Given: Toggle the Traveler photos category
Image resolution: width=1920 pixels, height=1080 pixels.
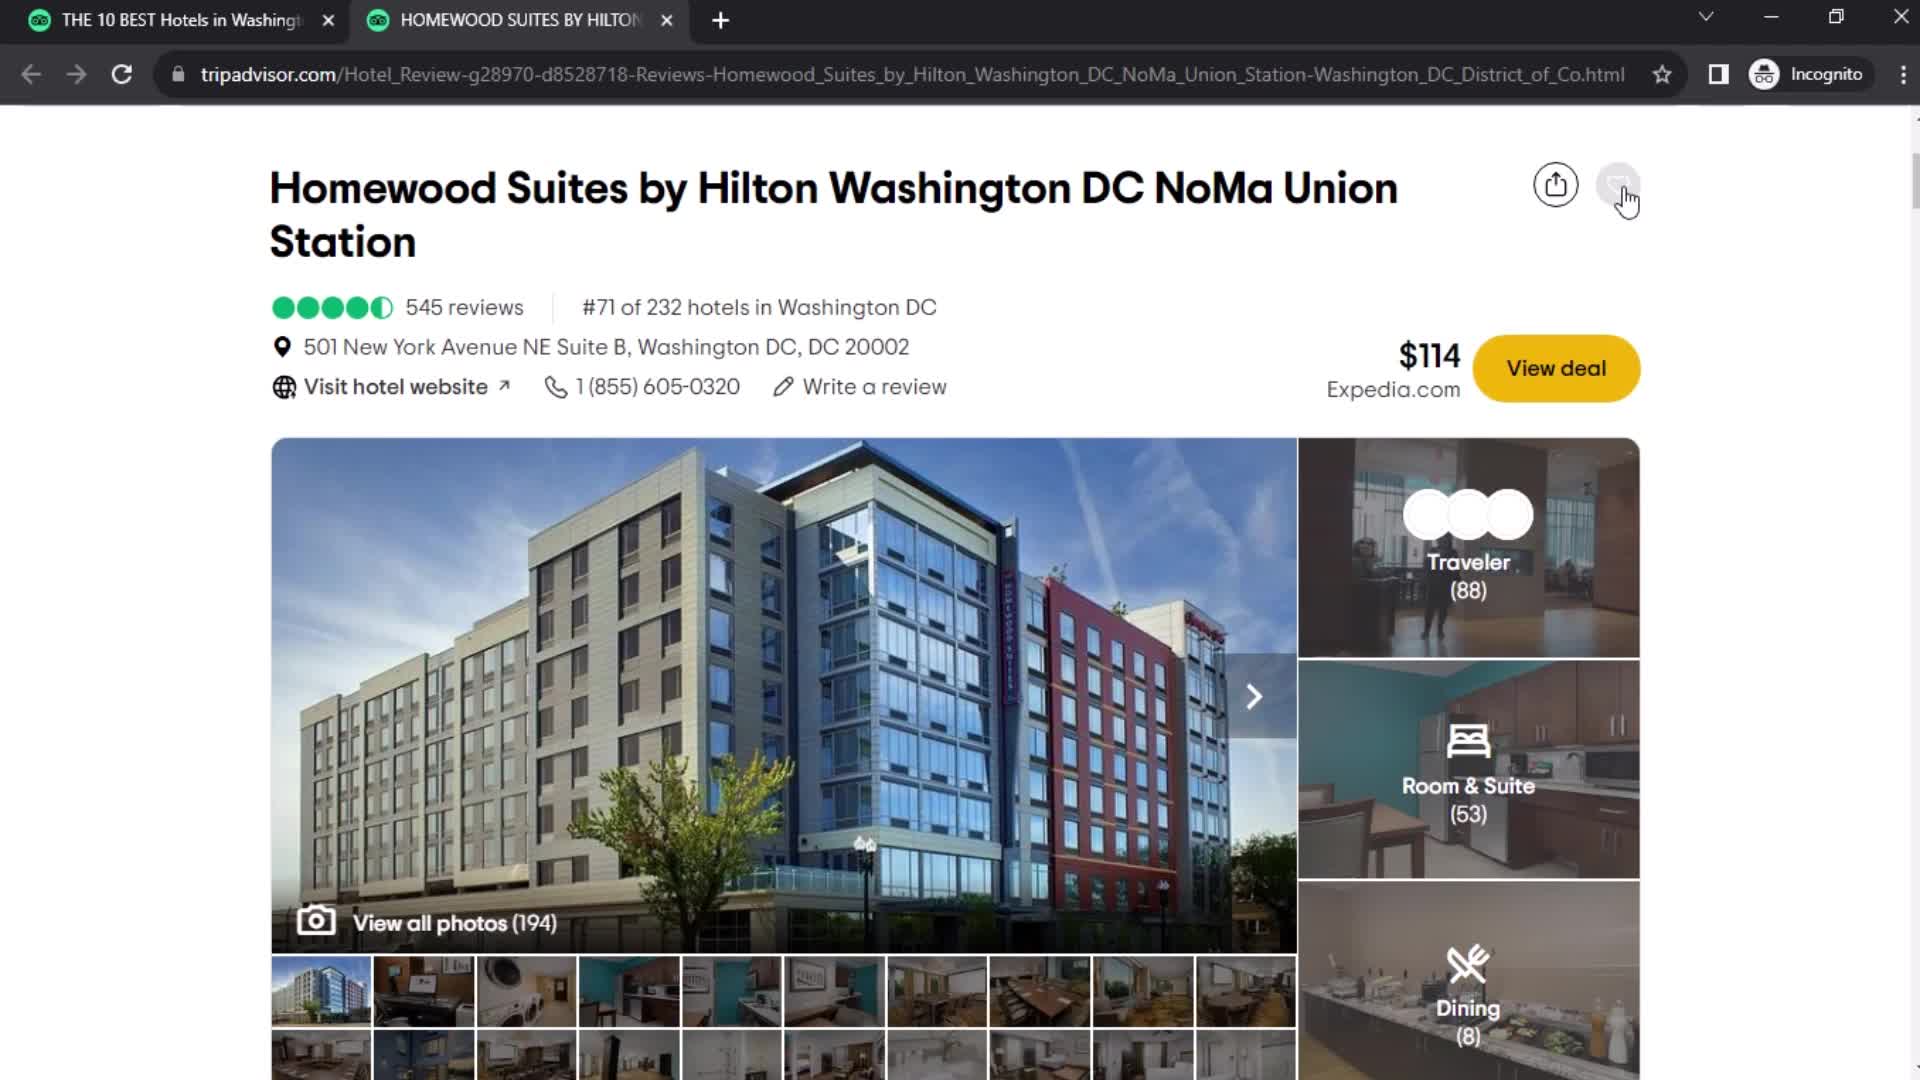Looking at the screenshot, I should pyautogui.click(x=1468, y=547).
